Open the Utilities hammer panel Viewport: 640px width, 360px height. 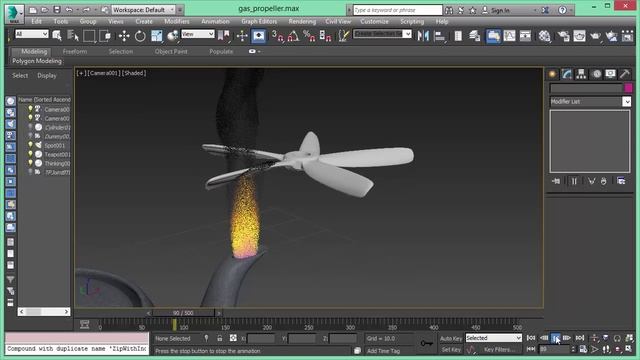pyautogui.click(x=625, y=74)
